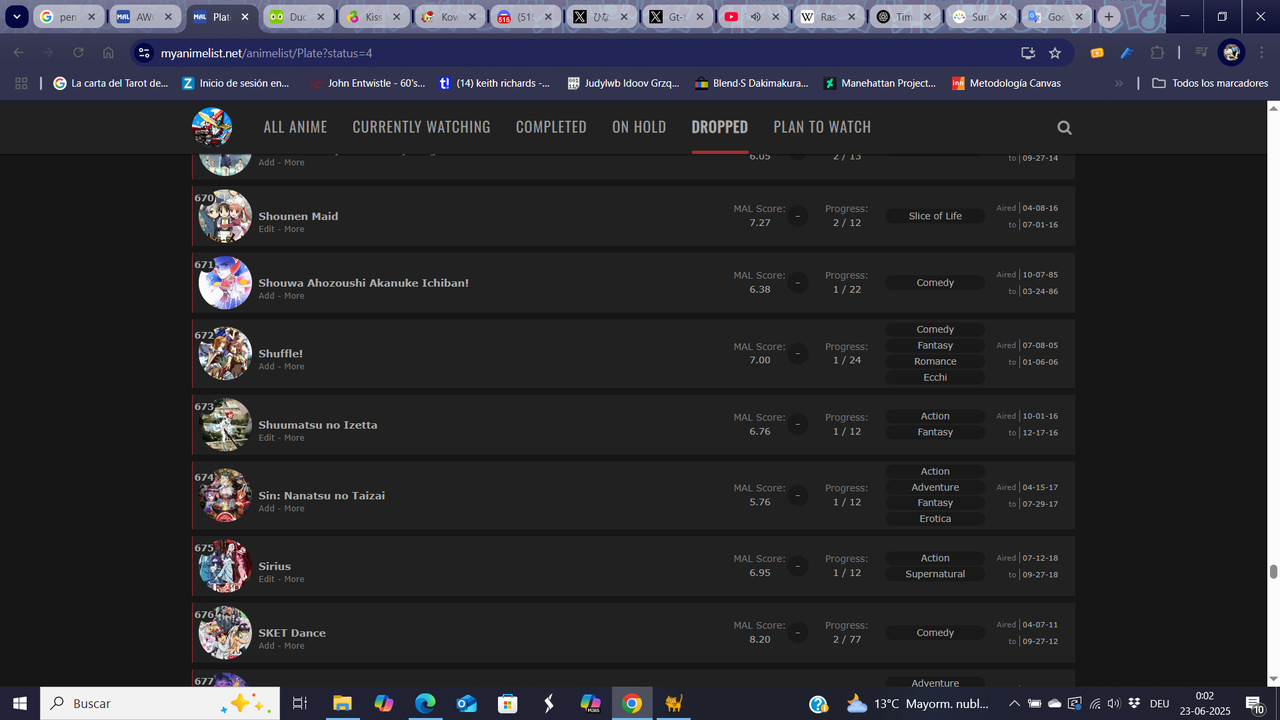This screenshot has width=1280, height=720.
Task: Open score dropdown for SKET Dance
Action: coord(797,632)
